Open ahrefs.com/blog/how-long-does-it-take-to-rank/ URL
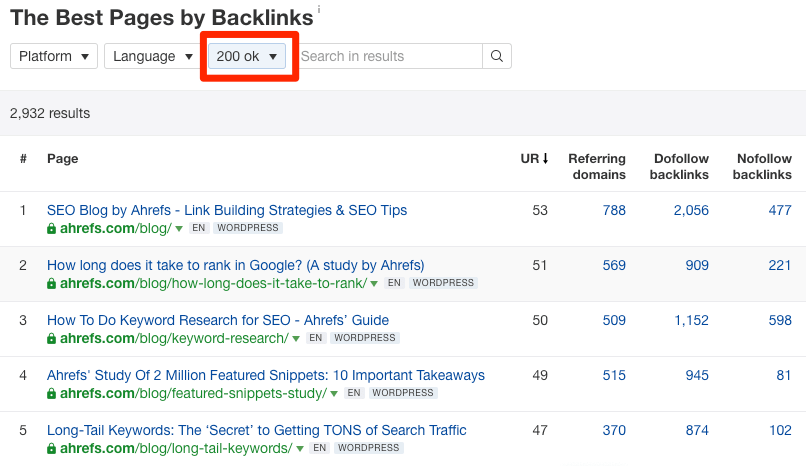This screenshot has width=806, height=466. coord(213,283)
